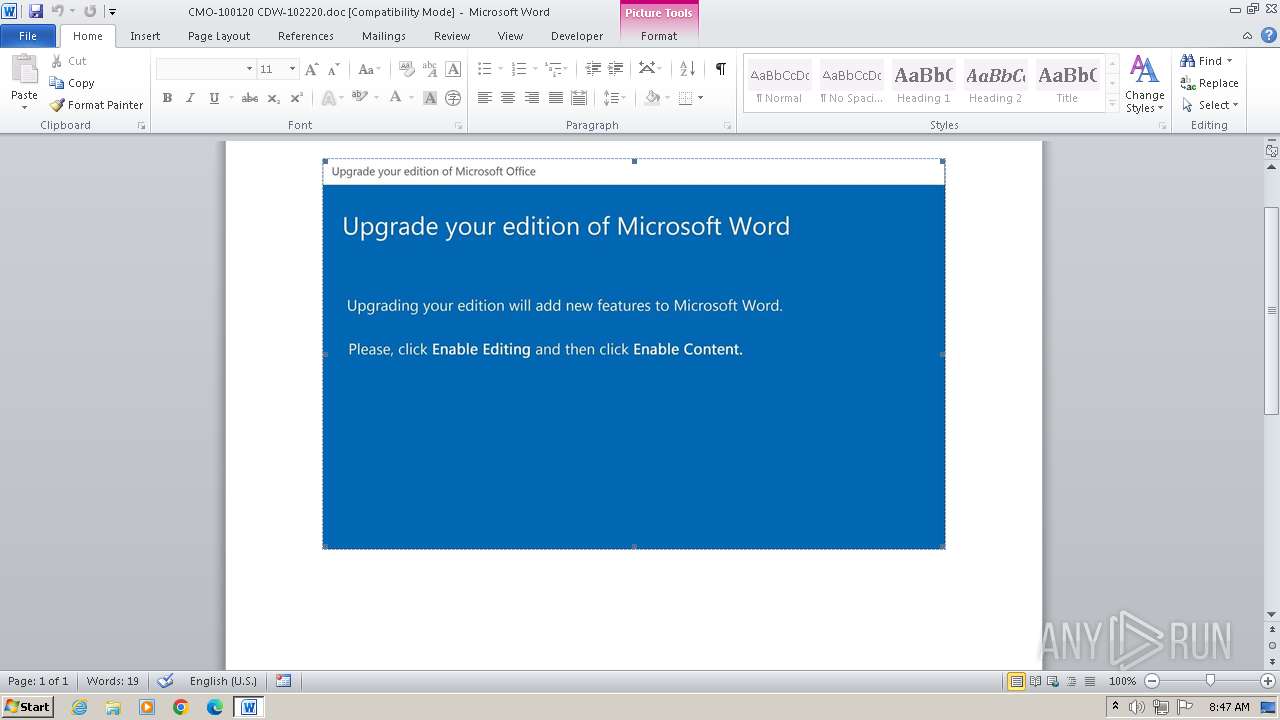The image size is (1280, 720).
Task: Switch to the Page Layout tab
Action: click(x=219, y=36)
